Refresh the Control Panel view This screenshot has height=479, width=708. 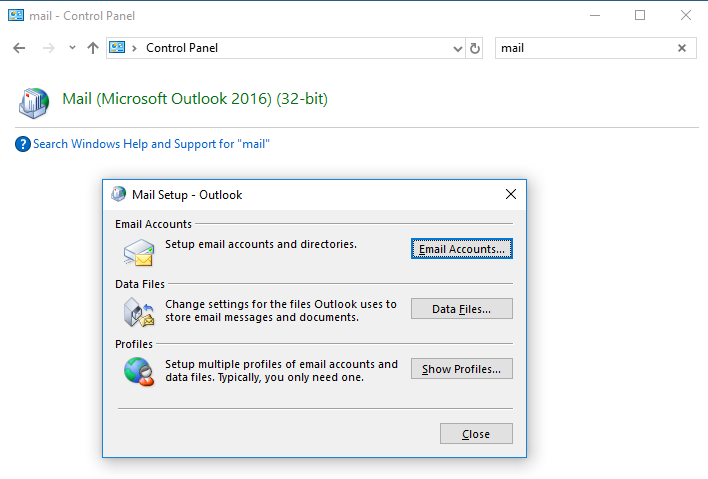click(475, 48)
